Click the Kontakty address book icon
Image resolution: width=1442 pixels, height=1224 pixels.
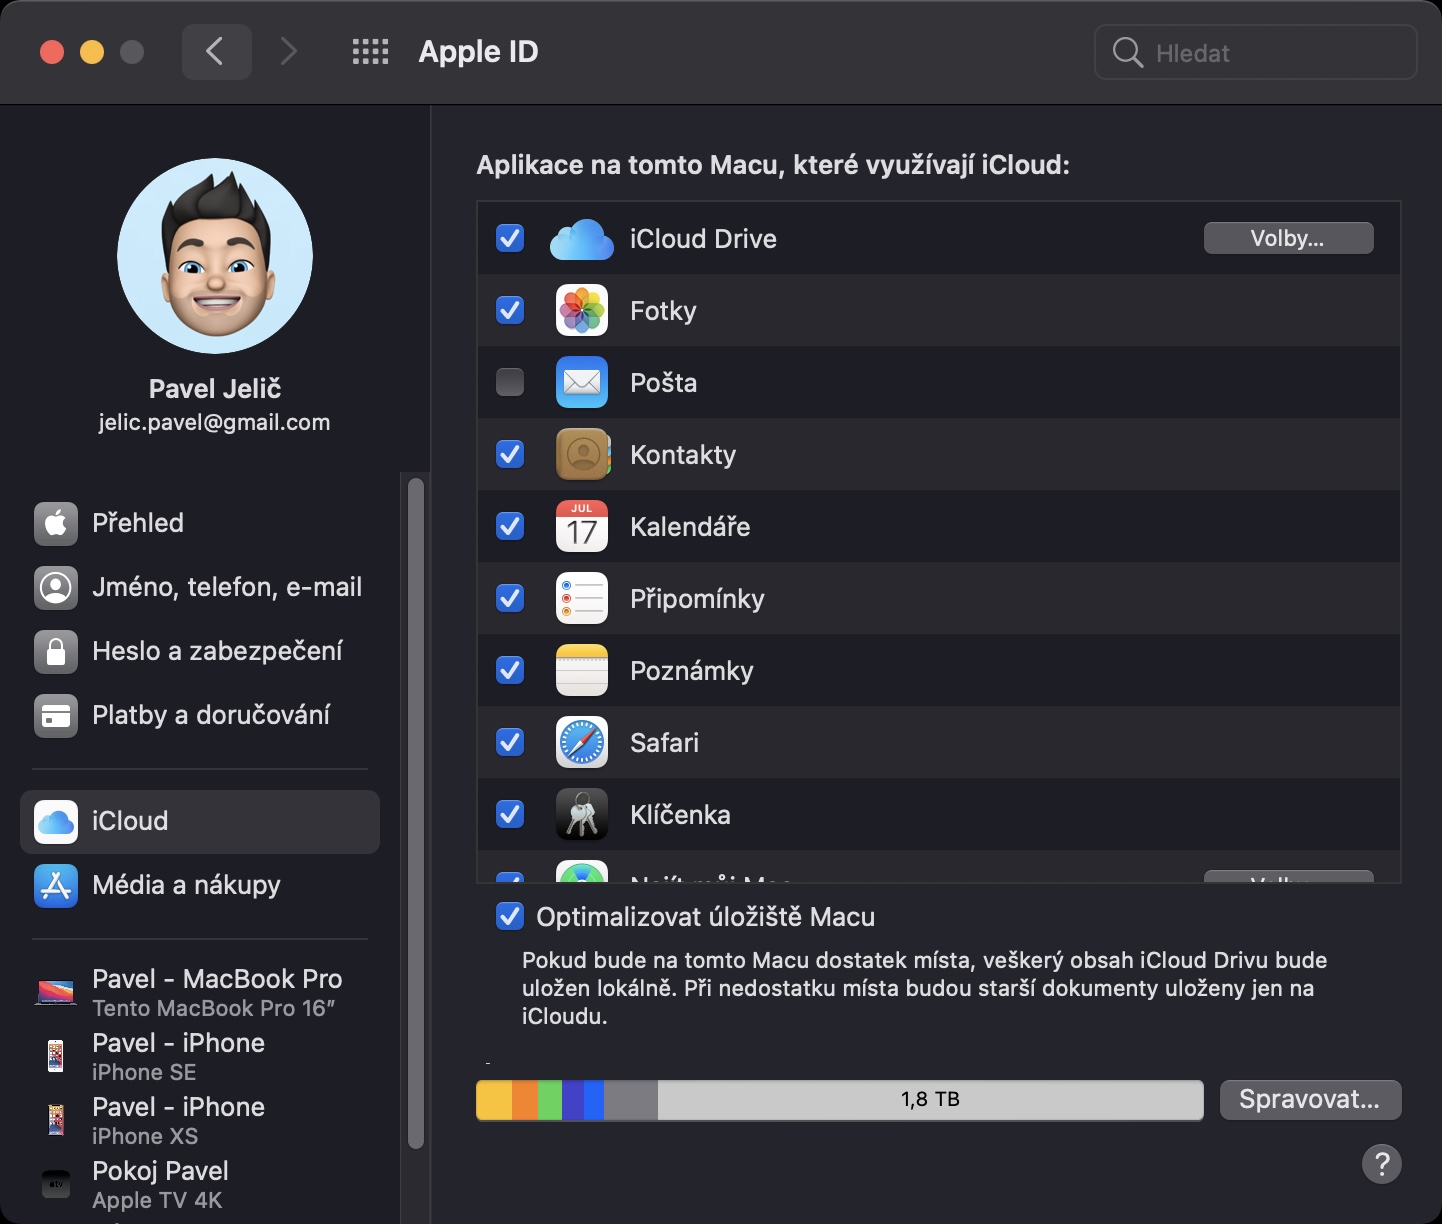point(582,455)
